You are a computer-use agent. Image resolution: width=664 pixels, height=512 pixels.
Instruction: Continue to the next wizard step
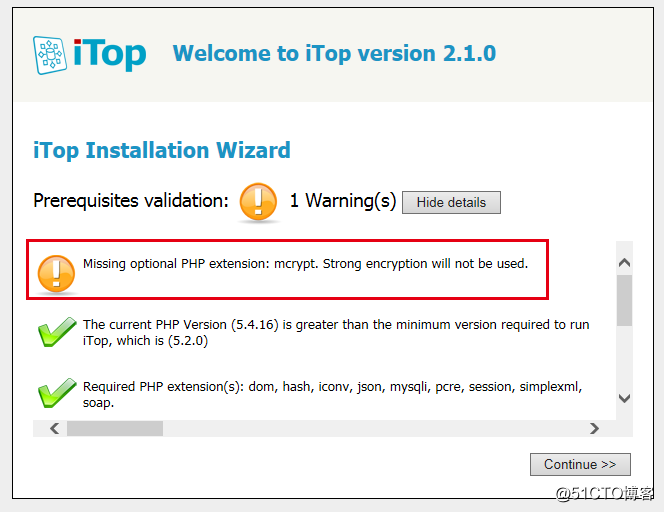pos(580,464)
